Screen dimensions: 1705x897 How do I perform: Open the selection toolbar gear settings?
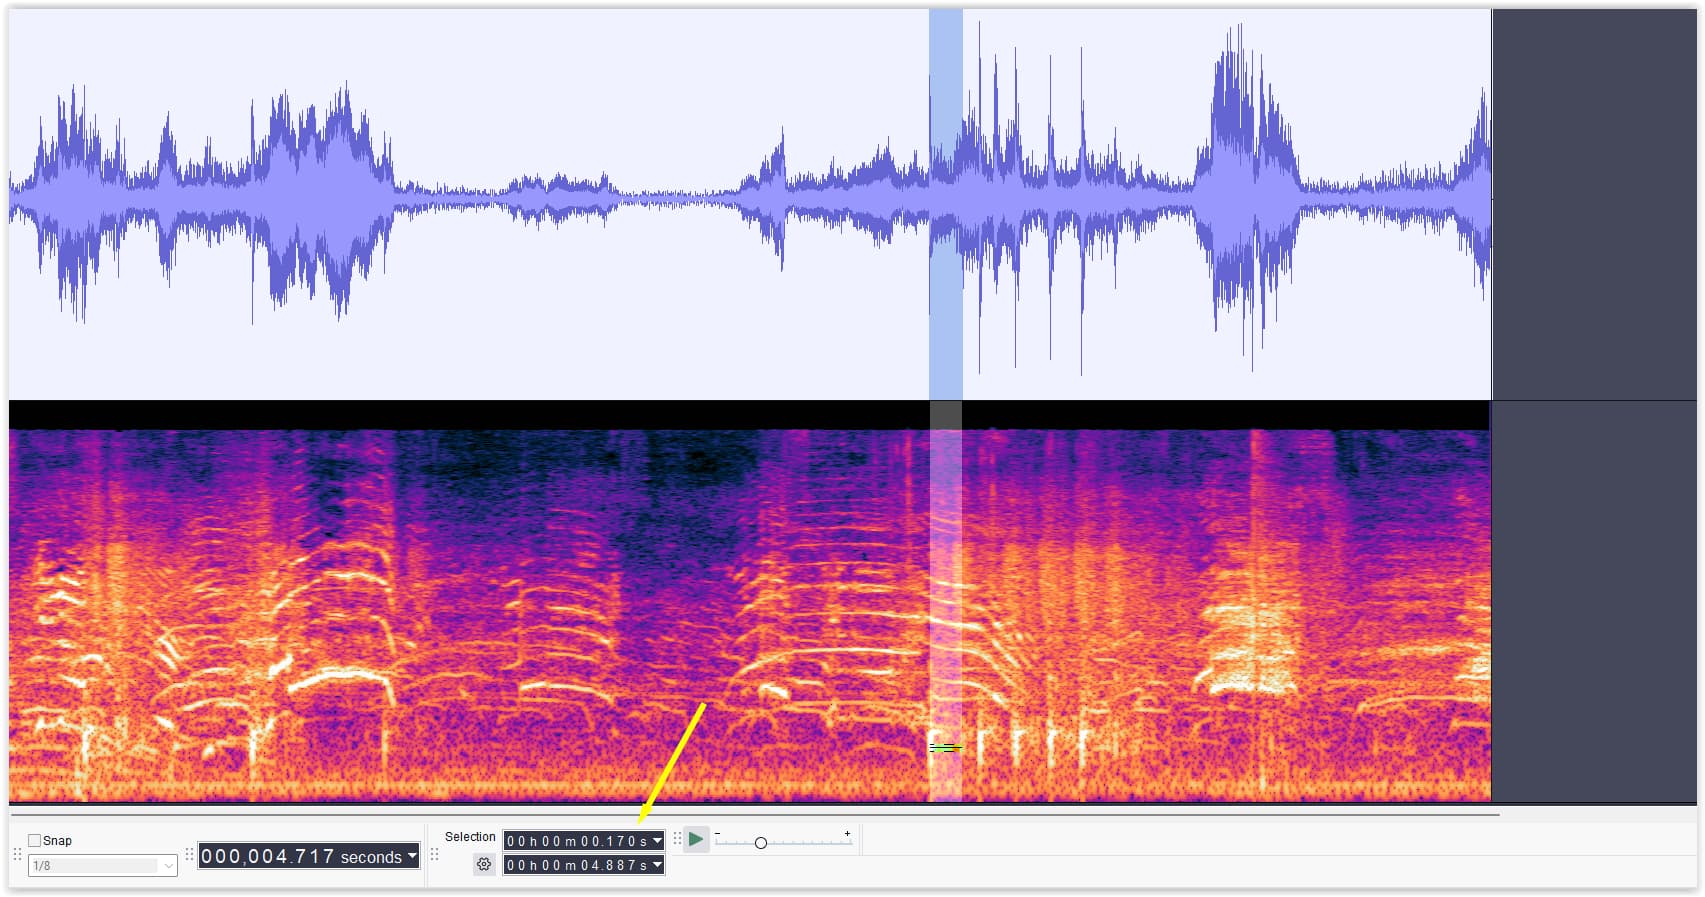click(484, 864)
